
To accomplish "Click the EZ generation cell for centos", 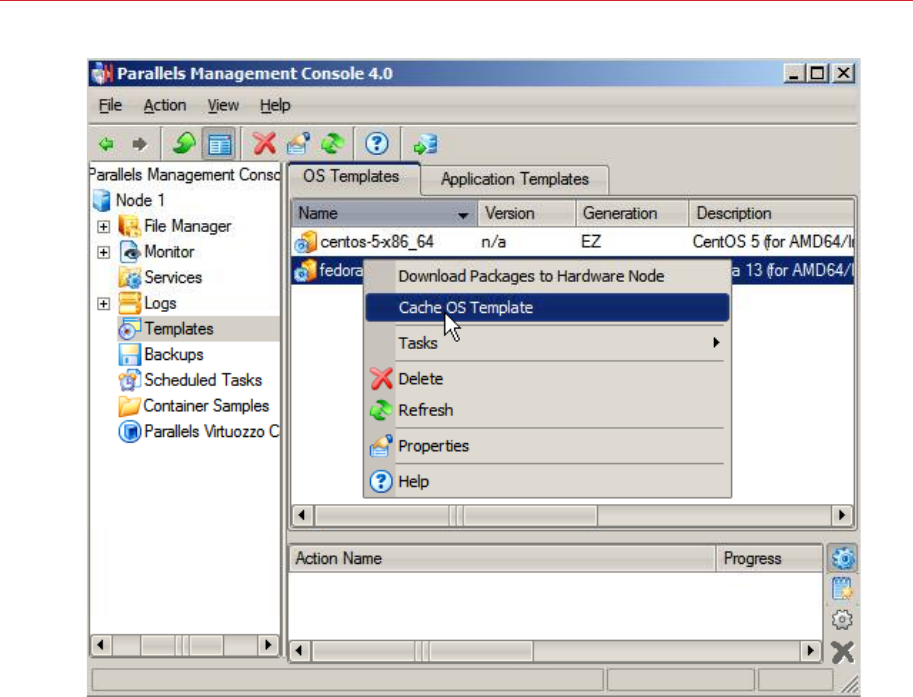I will click(591, 242).
